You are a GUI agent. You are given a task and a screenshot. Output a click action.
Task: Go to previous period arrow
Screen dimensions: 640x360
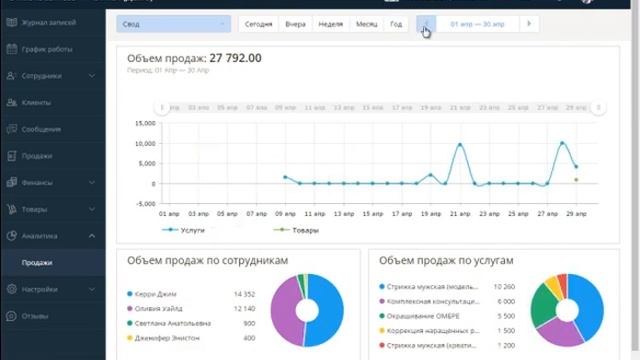[426, 24]
